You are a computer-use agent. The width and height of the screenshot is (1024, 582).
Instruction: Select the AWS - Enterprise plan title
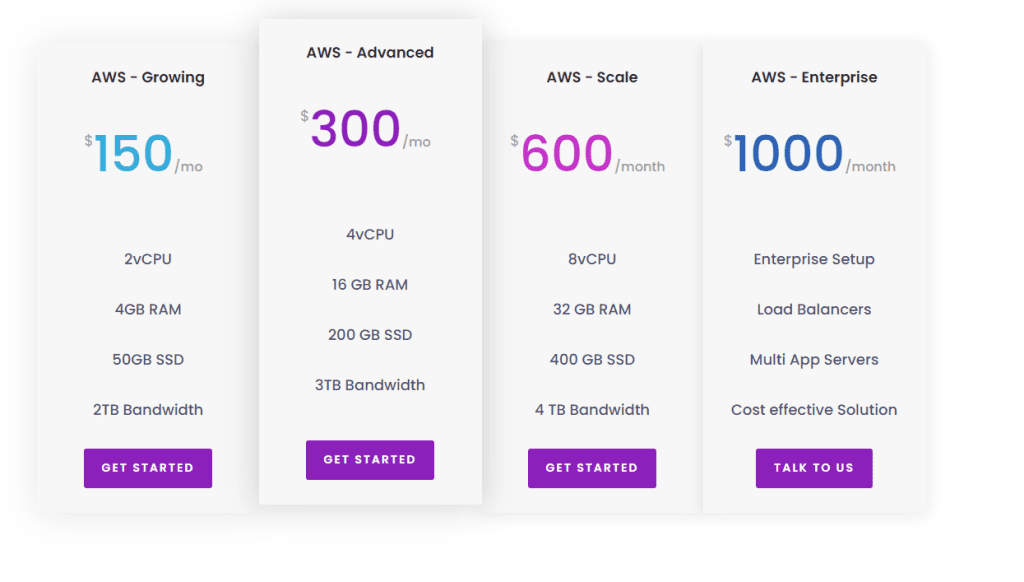pos(814,77)
